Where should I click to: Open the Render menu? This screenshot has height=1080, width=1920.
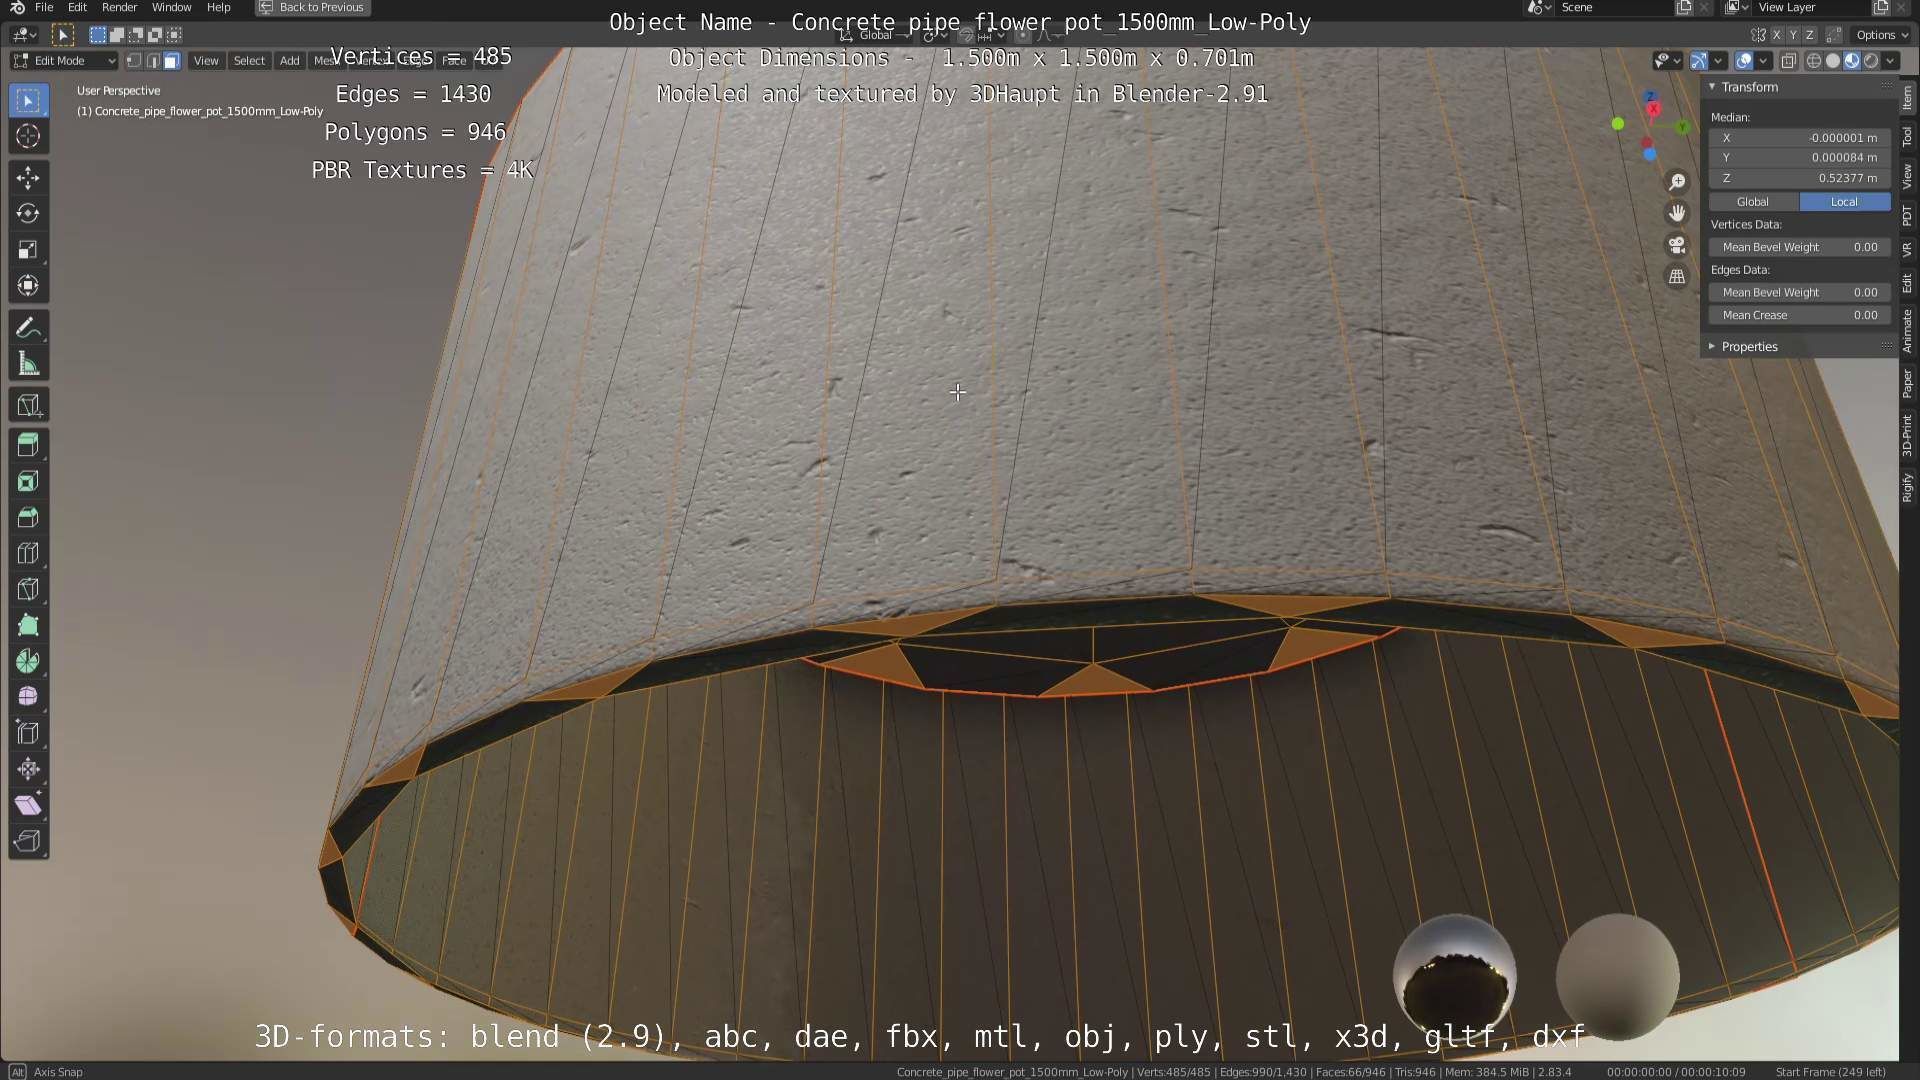[119, 7]
